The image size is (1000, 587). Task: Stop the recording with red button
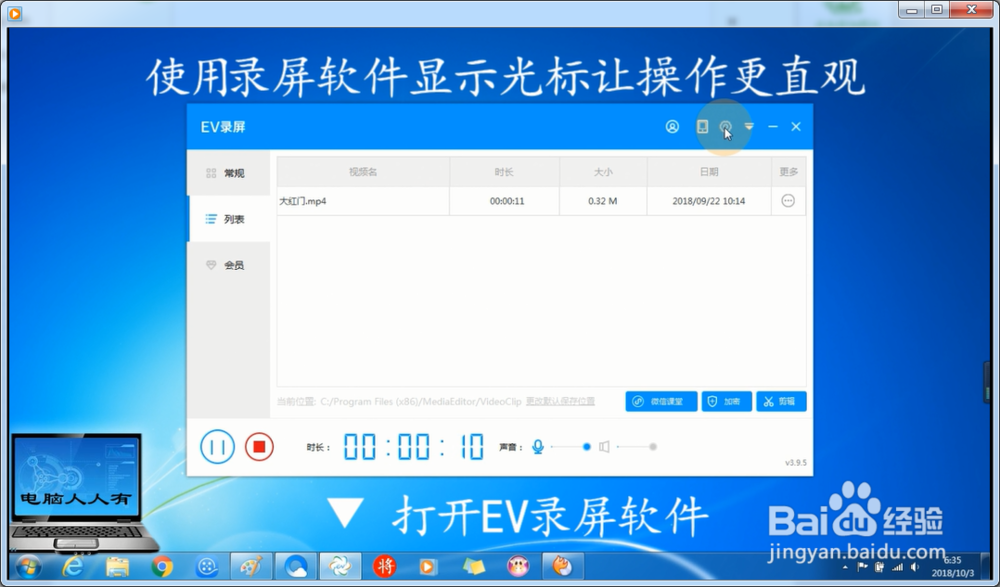[259, 447]
